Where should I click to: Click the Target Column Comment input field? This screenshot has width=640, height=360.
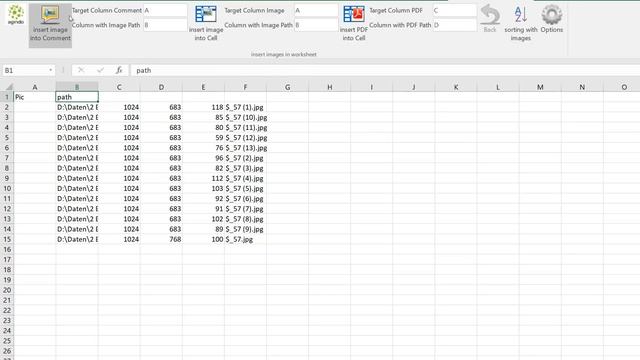click(165, 11)
